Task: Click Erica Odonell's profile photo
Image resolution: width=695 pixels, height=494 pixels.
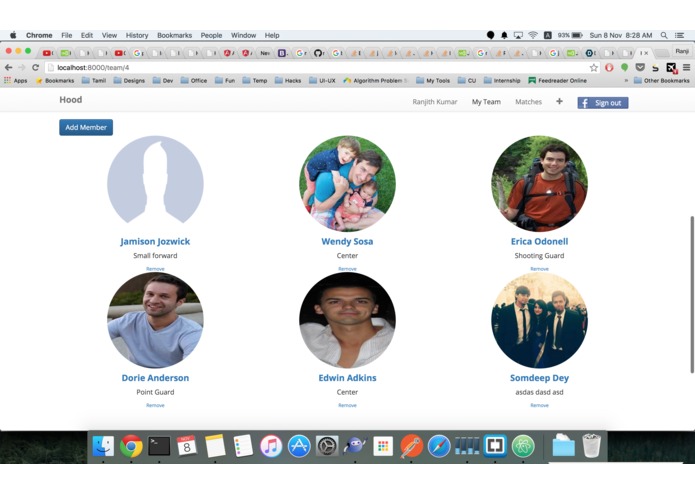Action: tap(539, 183)
